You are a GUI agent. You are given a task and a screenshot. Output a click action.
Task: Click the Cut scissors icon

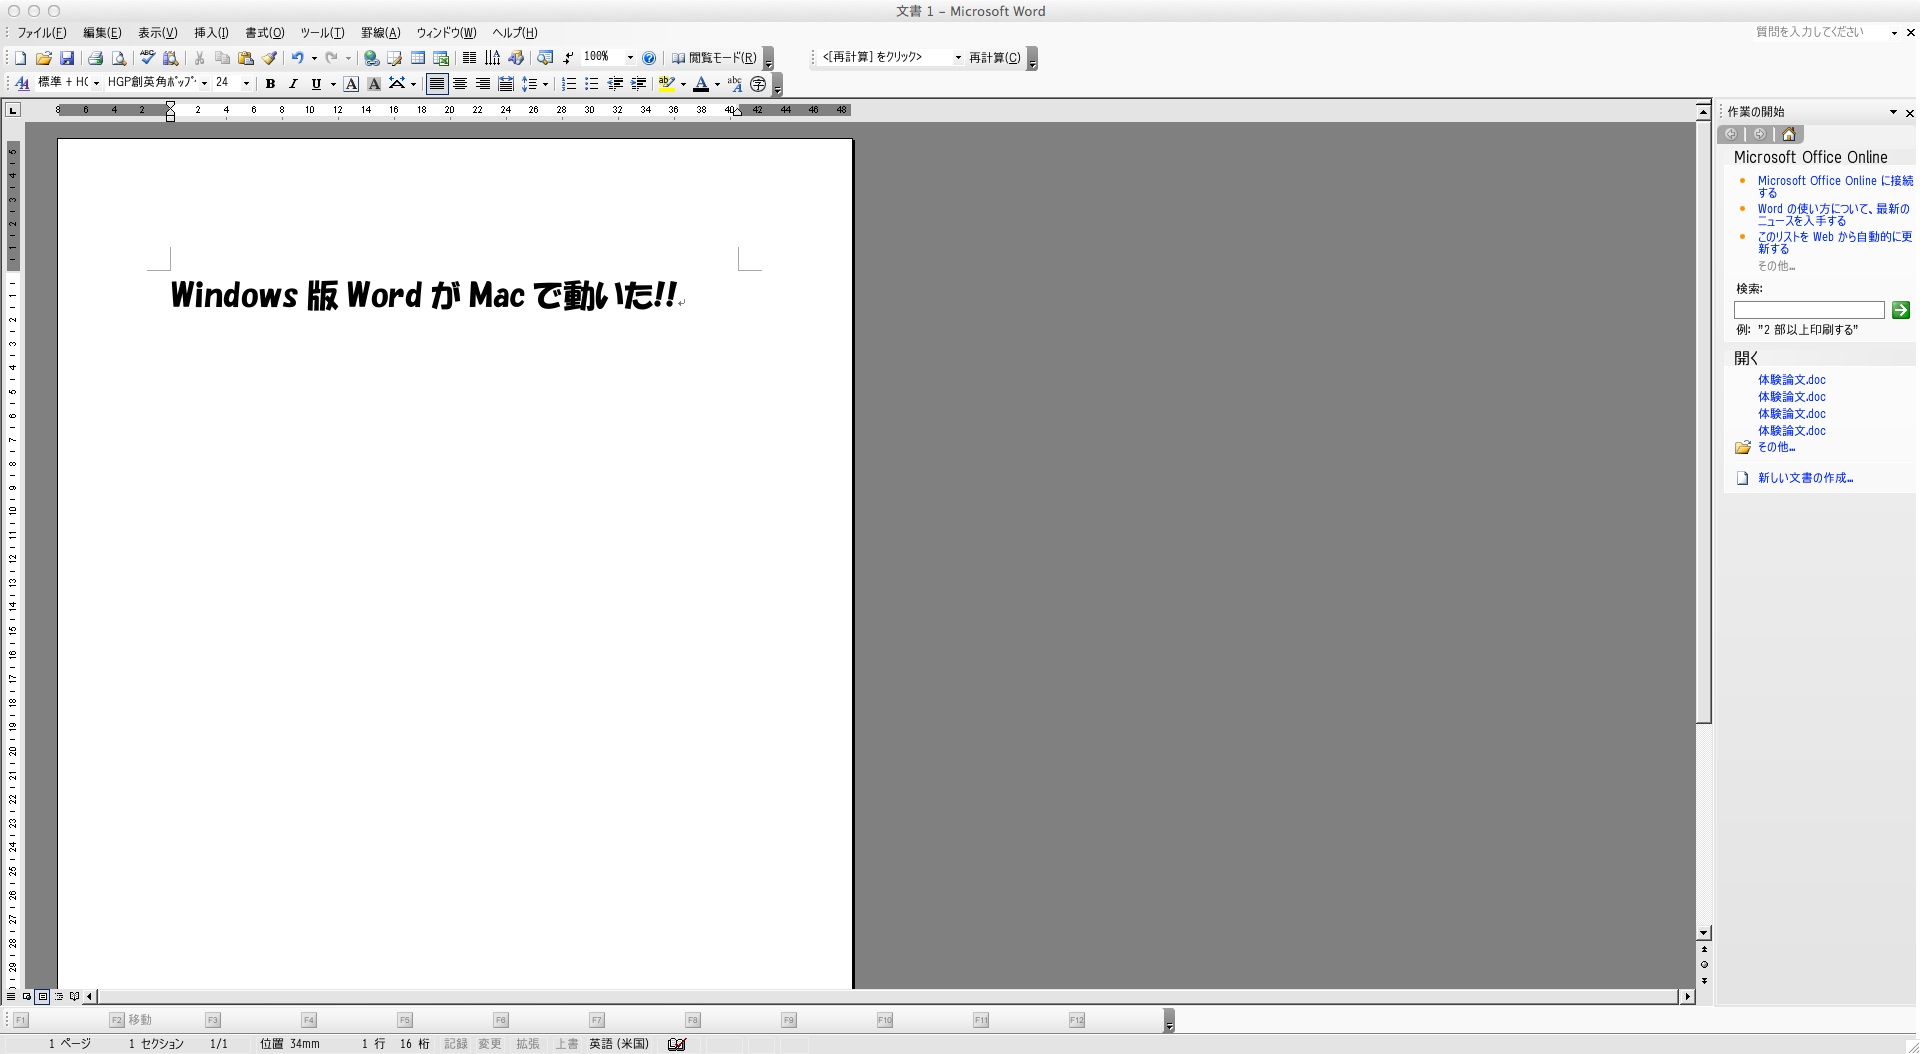tap(199, 58)
